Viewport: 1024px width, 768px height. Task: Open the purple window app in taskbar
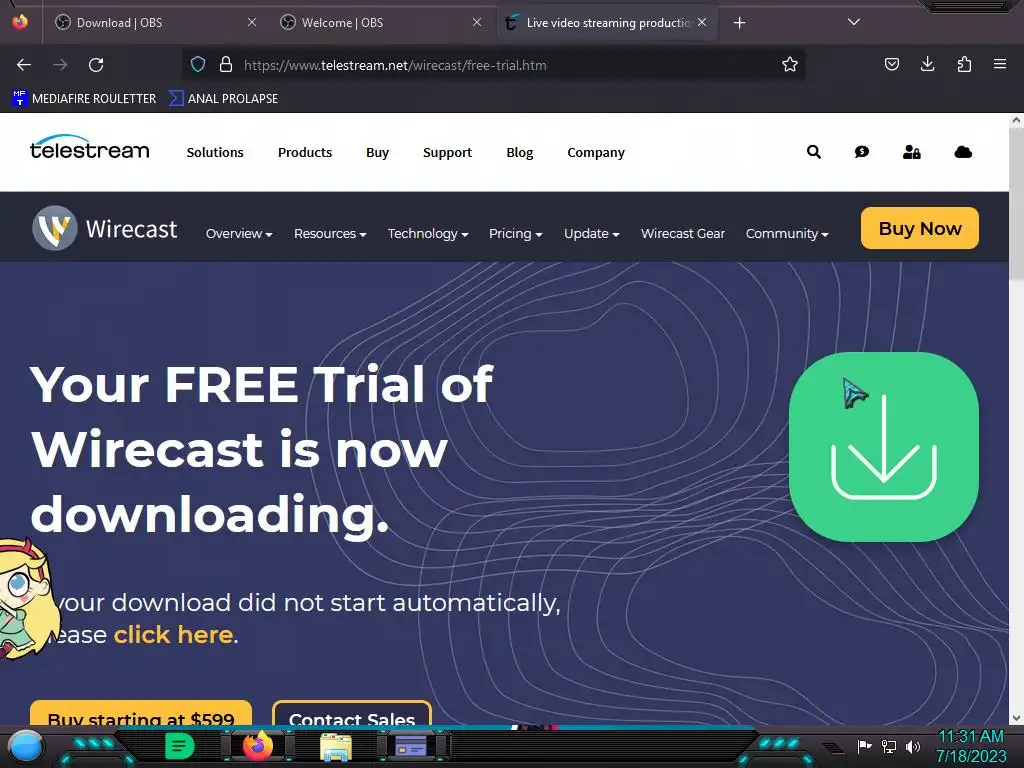[411, 746]
